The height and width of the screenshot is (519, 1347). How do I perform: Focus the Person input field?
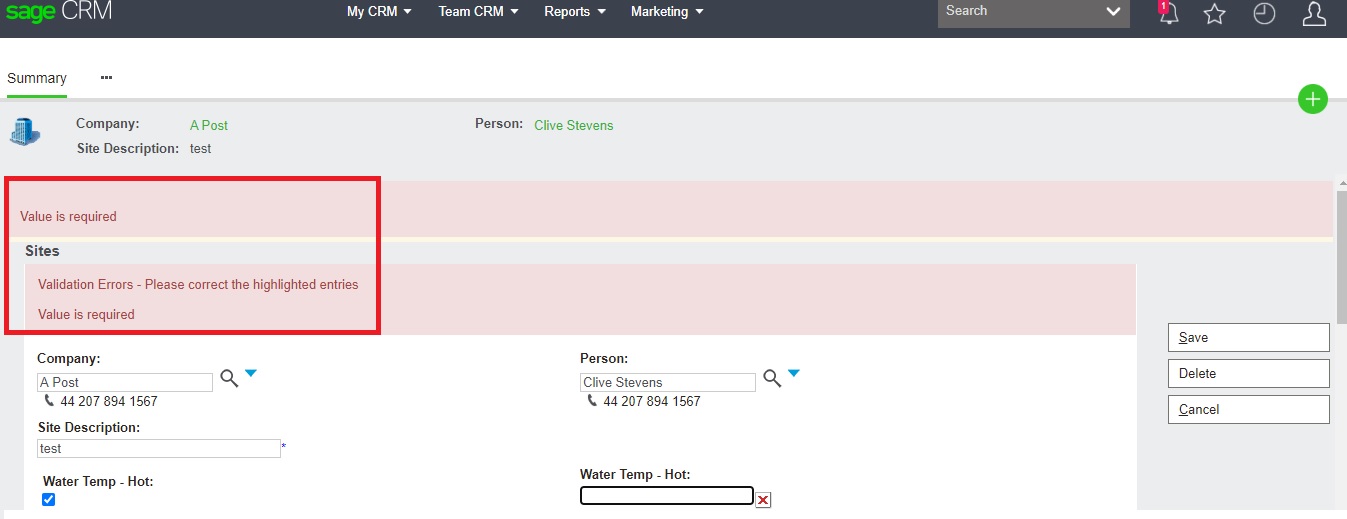(x=668, y=382)
